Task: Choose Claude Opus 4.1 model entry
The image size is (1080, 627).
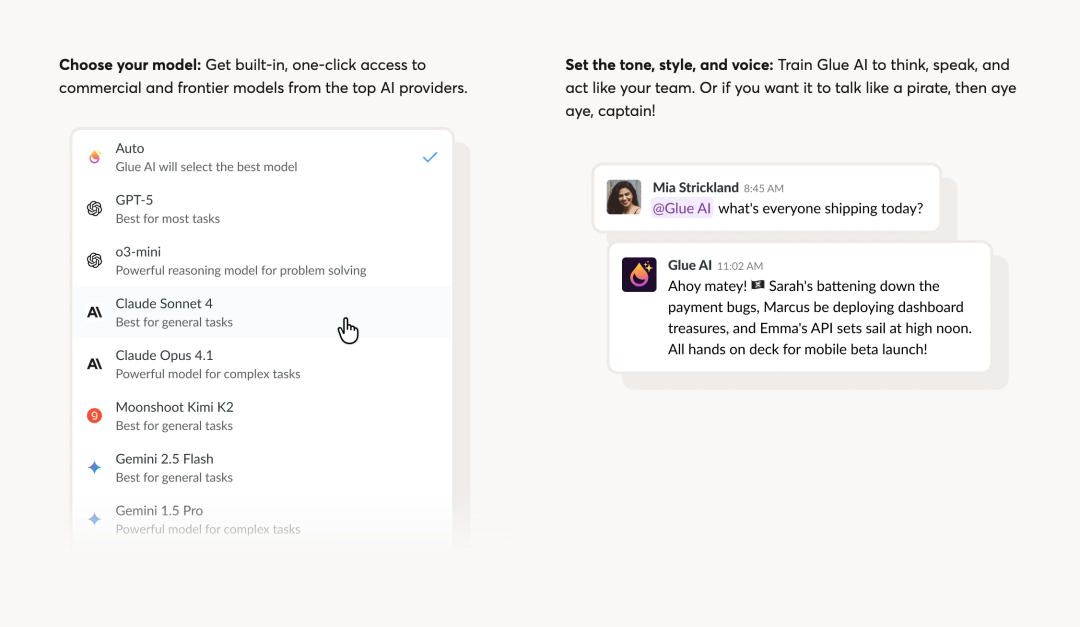Action: (x=207, y=364)
